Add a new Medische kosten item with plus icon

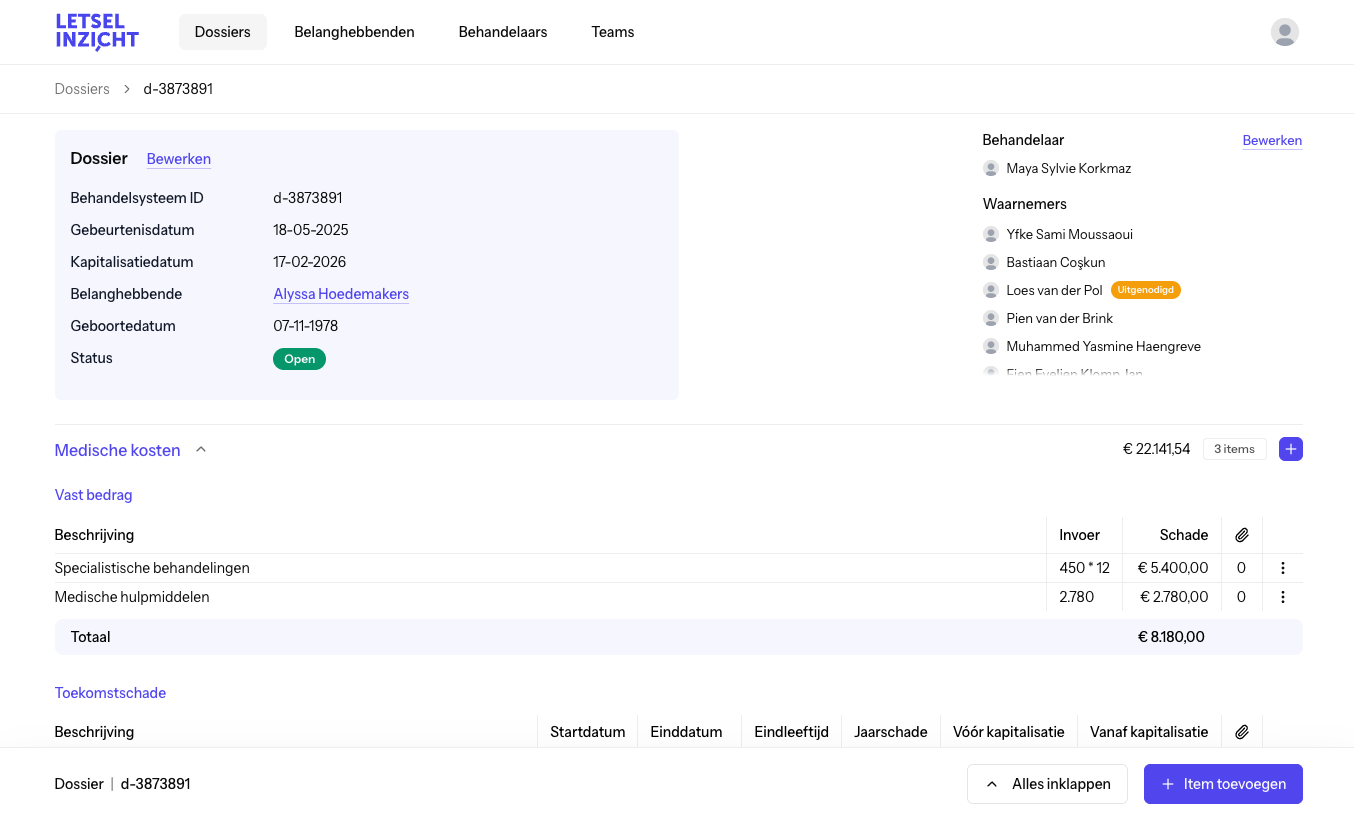1291,449
